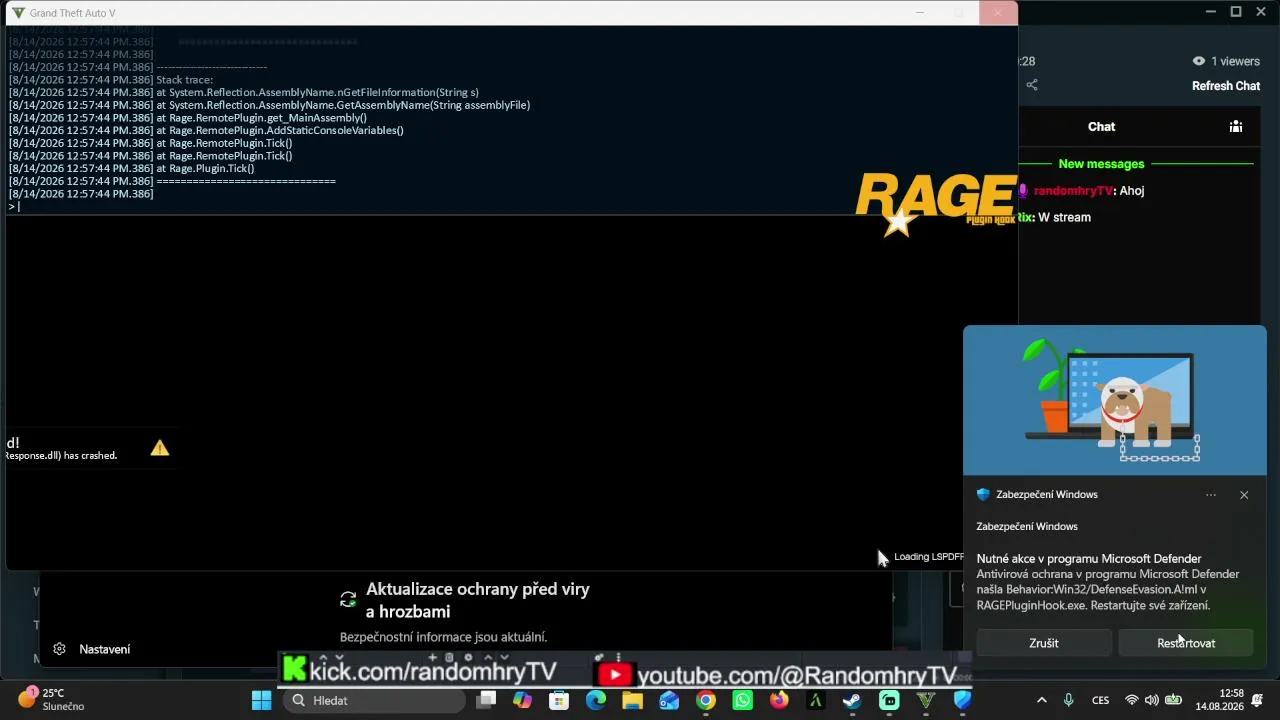
Task: Click the GTA V window title icon
Action: 18,13
